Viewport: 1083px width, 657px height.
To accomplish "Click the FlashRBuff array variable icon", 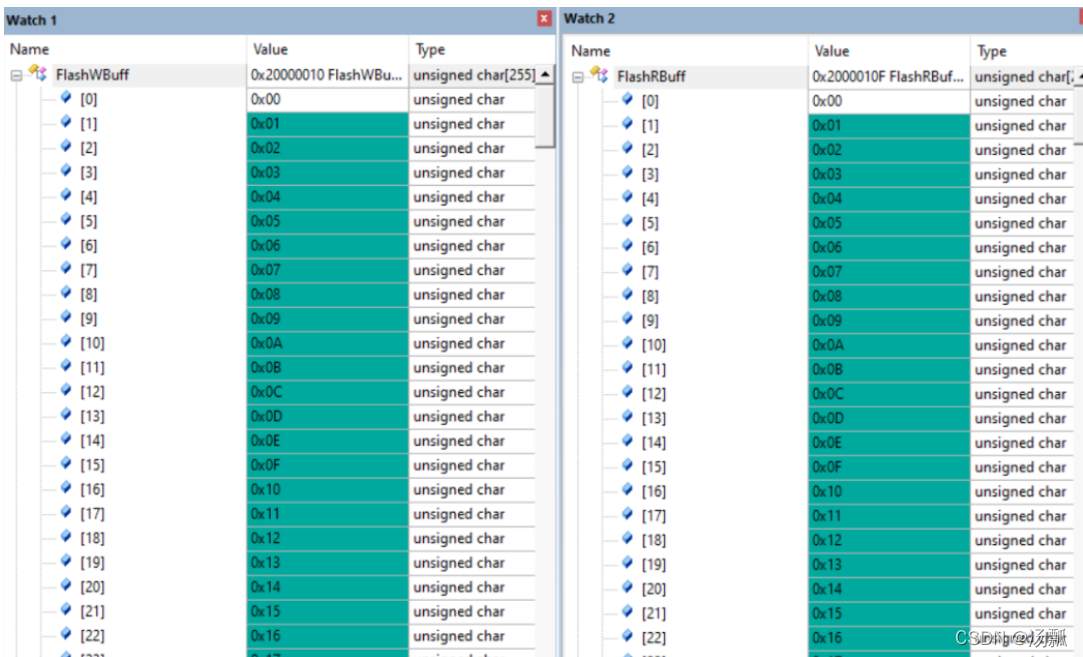I will [x=600, y=75].
